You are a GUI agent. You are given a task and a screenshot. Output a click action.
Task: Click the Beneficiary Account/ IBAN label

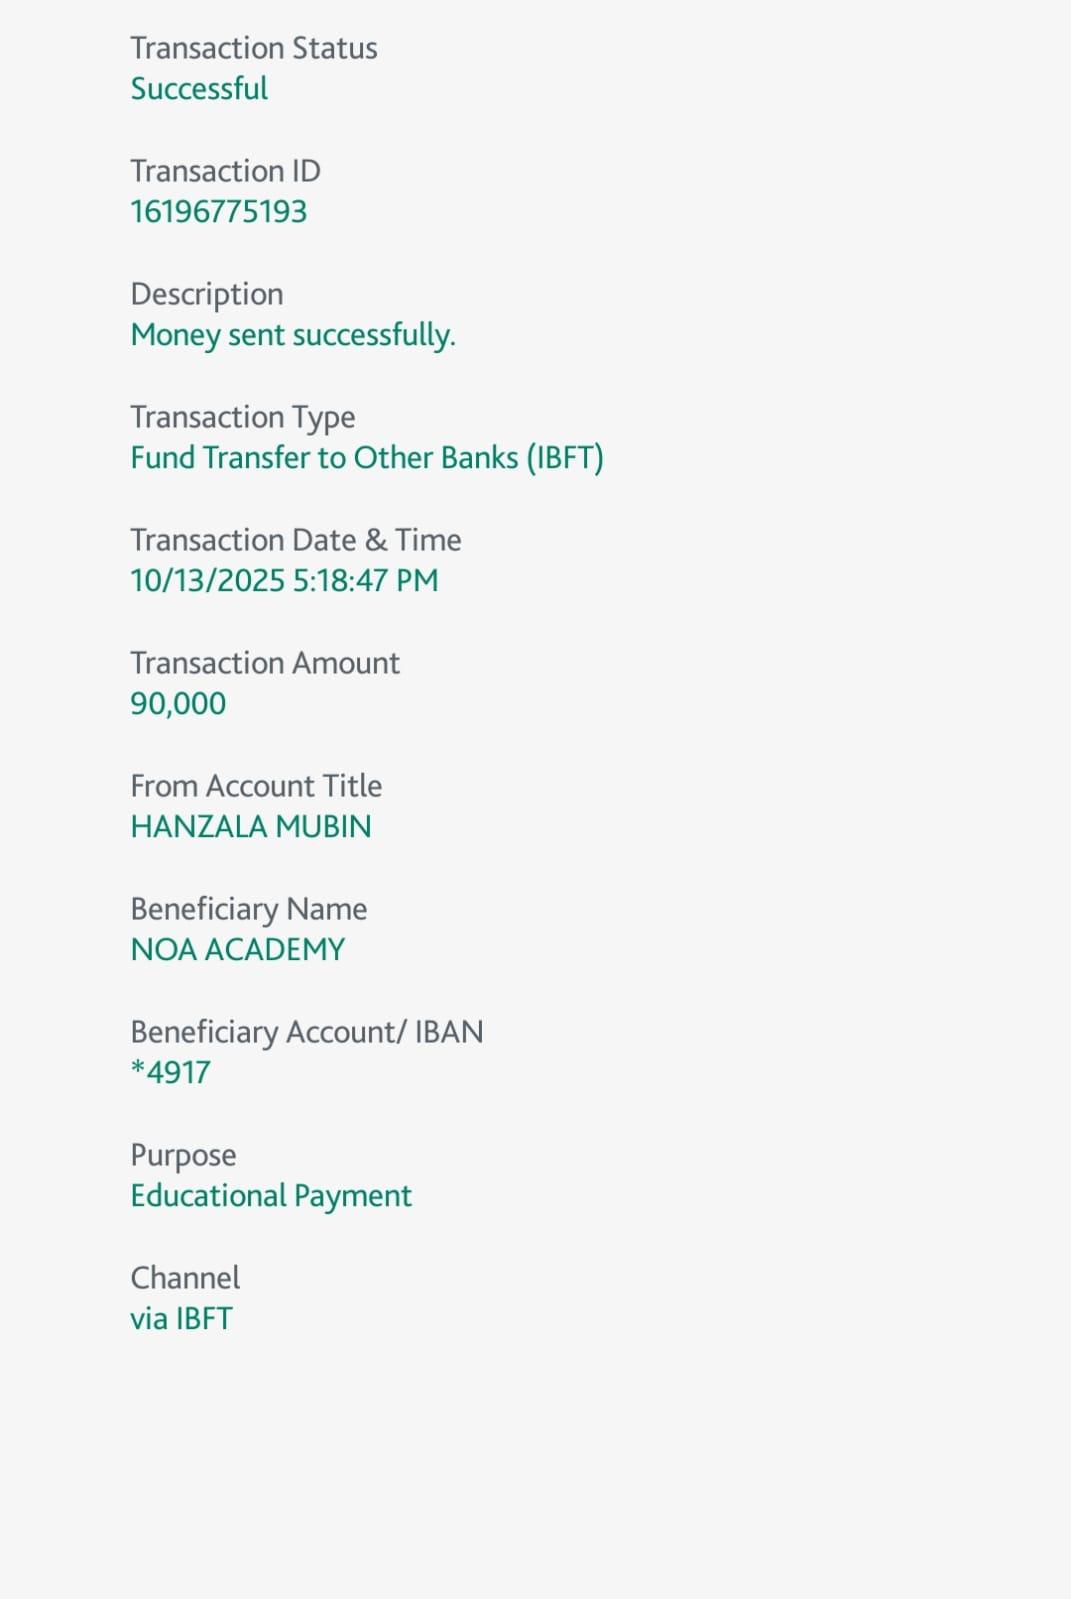306,1032
